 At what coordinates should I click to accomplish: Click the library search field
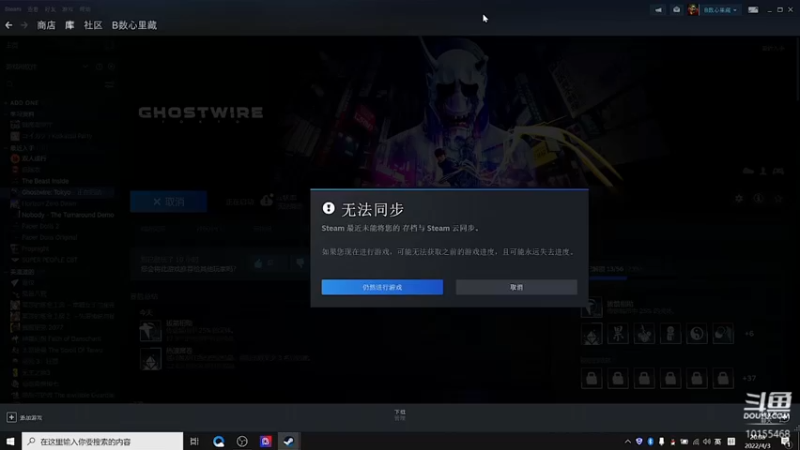[54, 84]
